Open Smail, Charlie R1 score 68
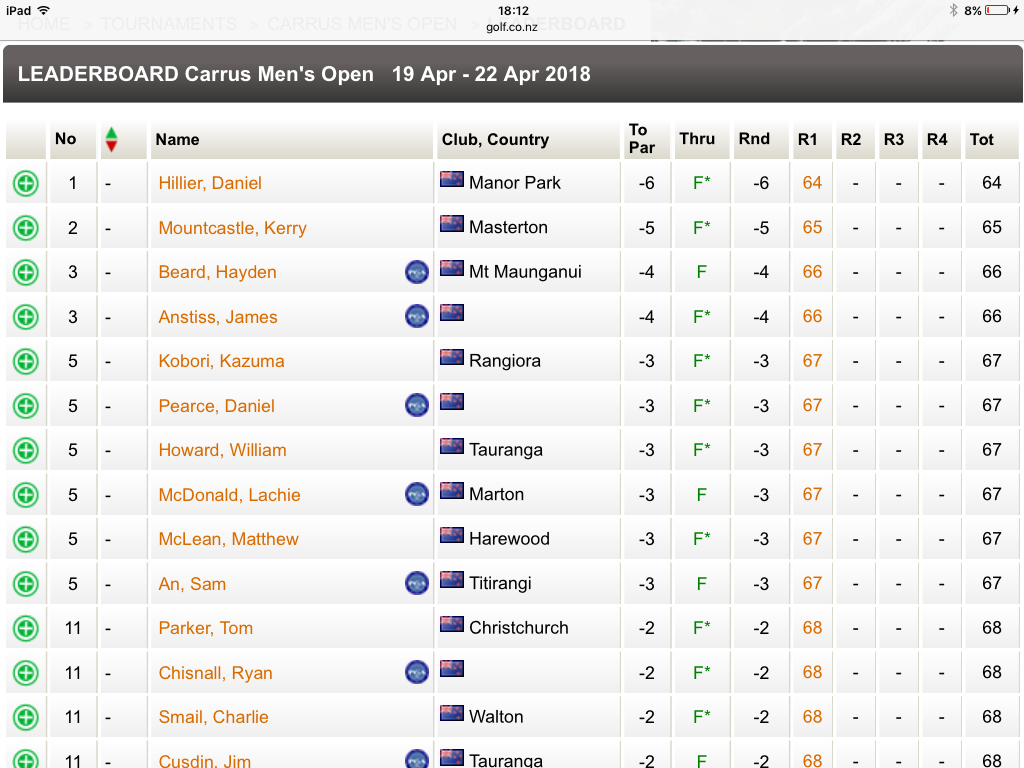1024x768 pixels. 812,717
